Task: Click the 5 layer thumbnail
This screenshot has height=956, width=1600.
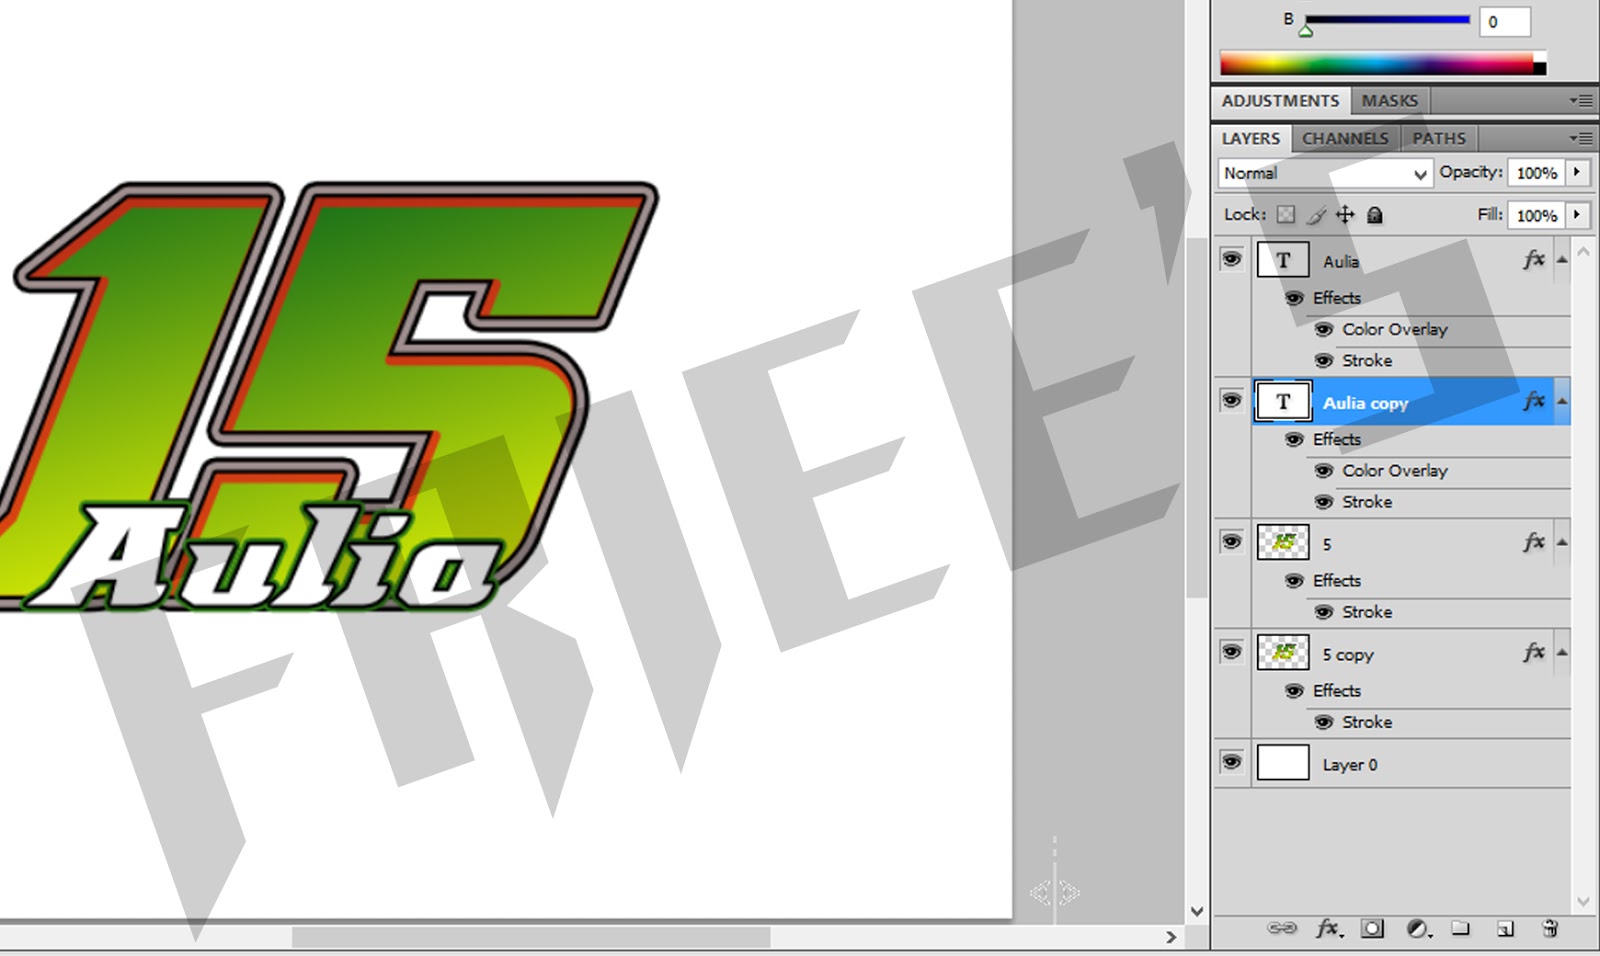Action: coord(1283,541)
